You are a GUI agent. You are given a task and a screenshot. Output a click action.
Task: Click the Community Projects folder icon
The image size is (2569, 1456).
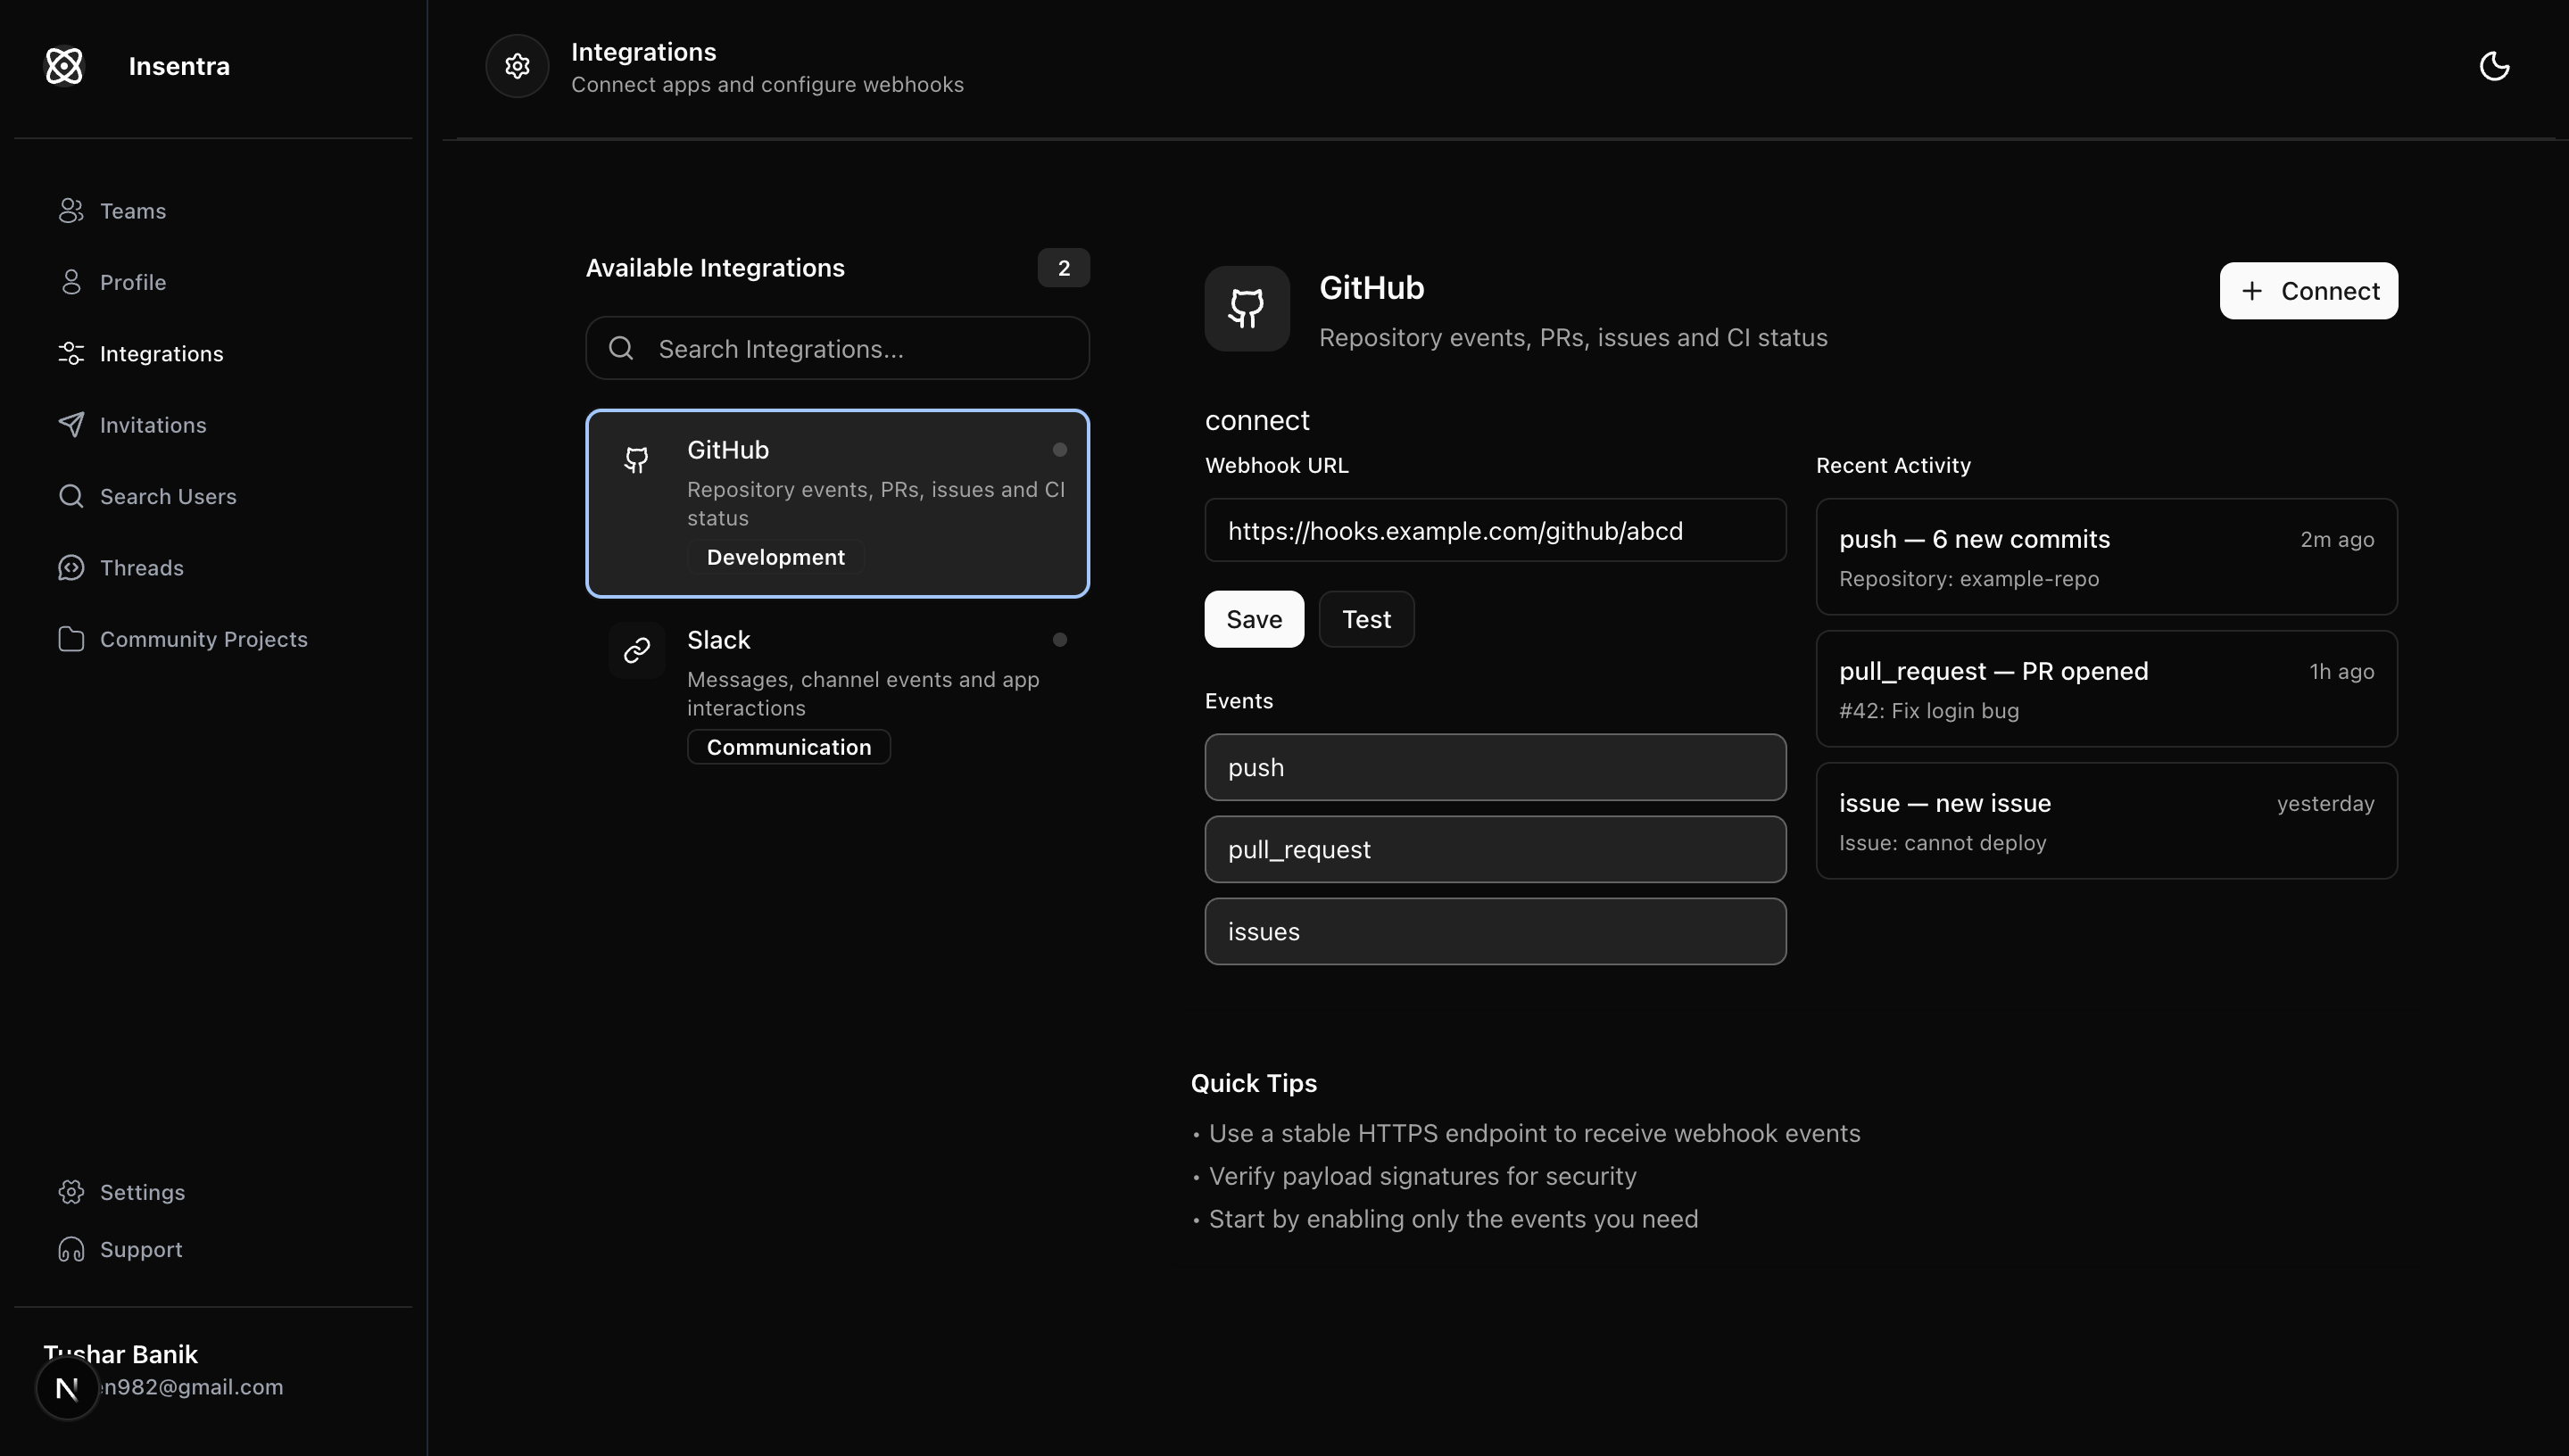pyautogui.click(x=71, y=639)
